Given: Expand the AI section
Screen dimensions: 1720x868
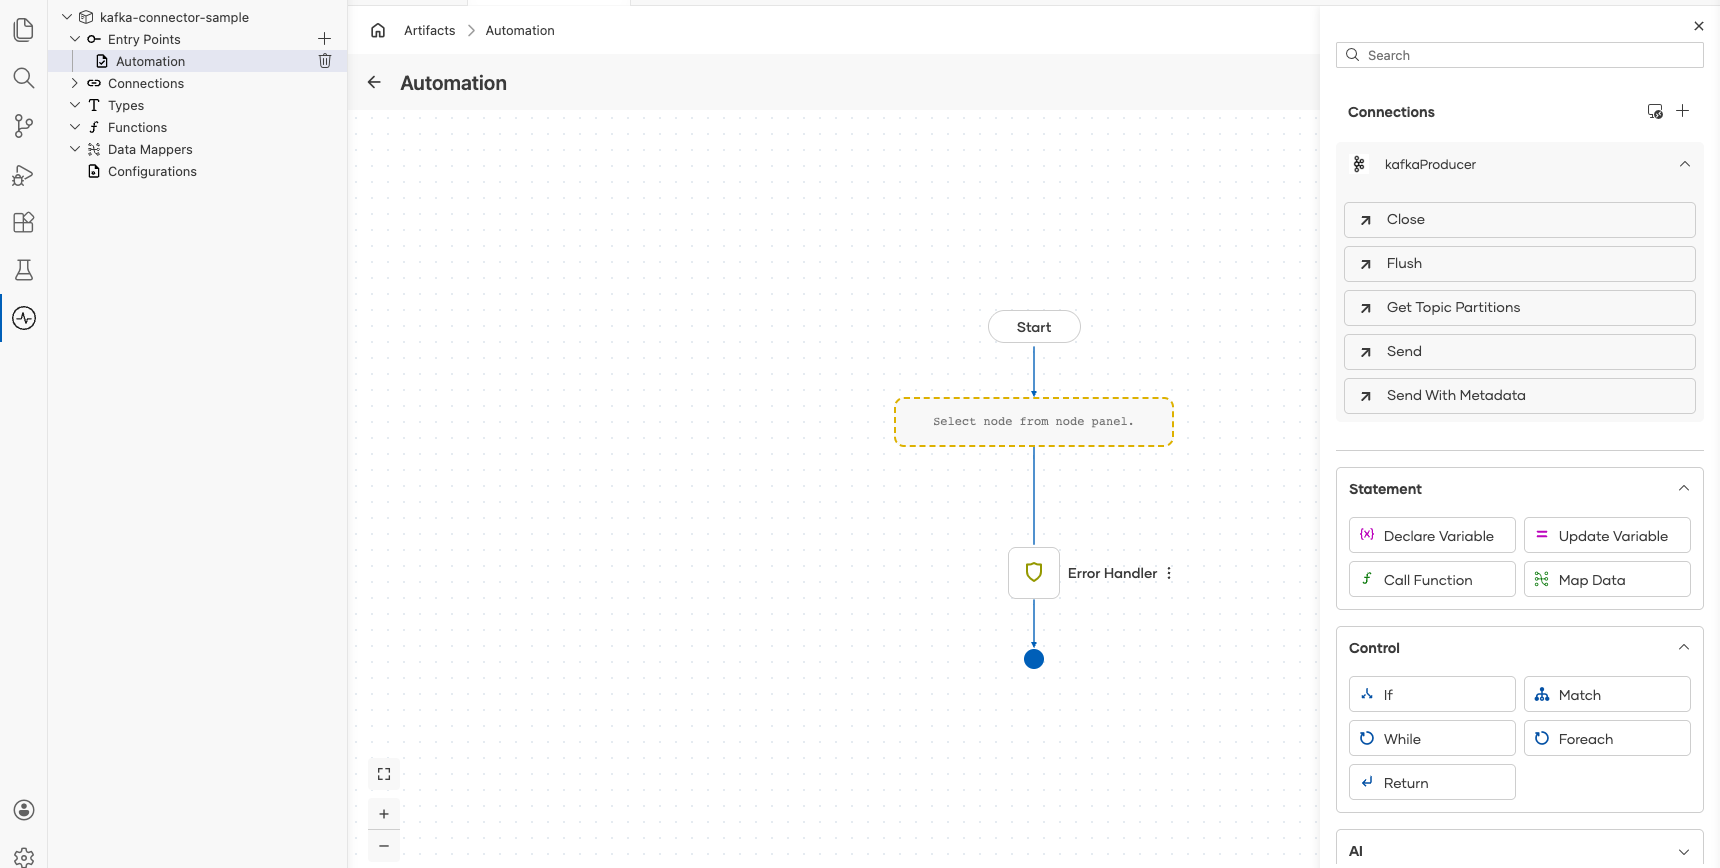Looking at the screenshot, I should [x=1684, y=852].
